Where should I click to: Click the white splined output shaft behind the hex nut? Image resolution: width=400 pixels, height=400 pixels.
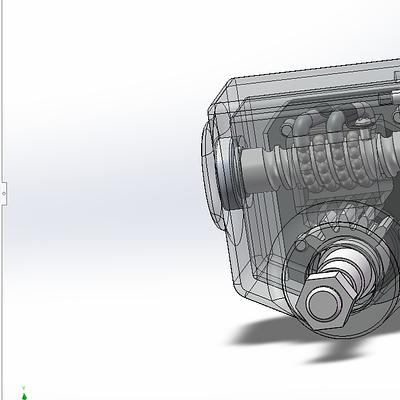(x=347, y=270)
